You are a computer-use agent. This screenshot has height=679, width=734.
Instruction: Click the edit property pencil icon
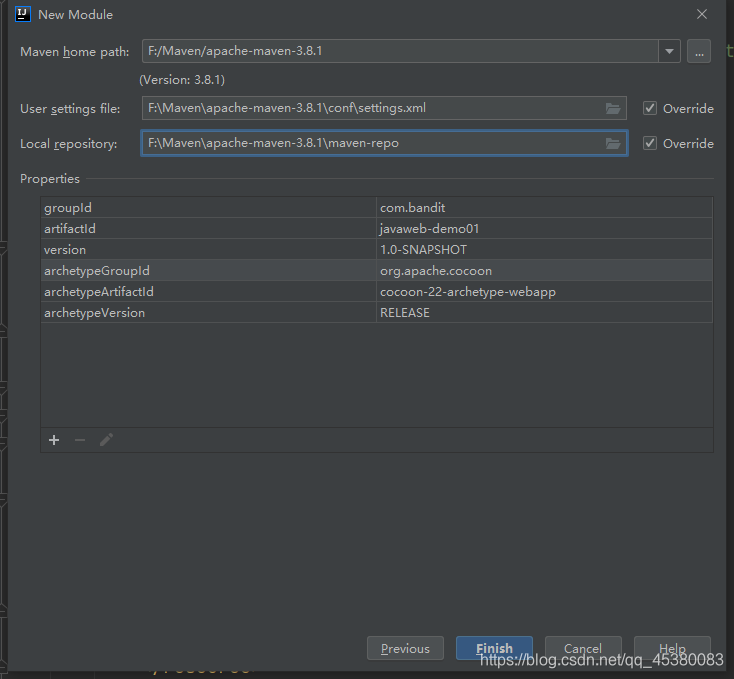tap(106, 440)
